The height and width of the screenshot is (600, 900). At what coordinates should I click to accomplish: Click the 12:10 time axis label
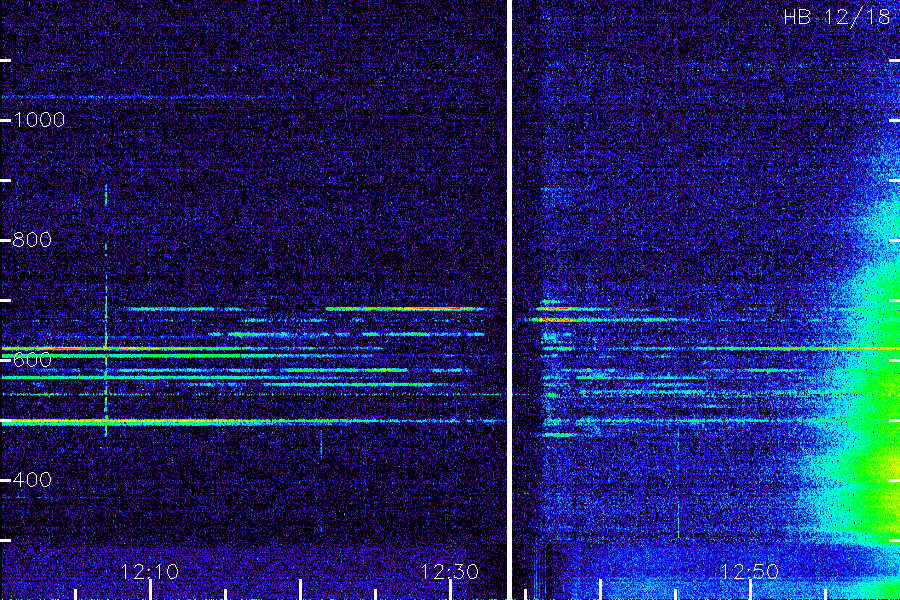pos(149,572)
